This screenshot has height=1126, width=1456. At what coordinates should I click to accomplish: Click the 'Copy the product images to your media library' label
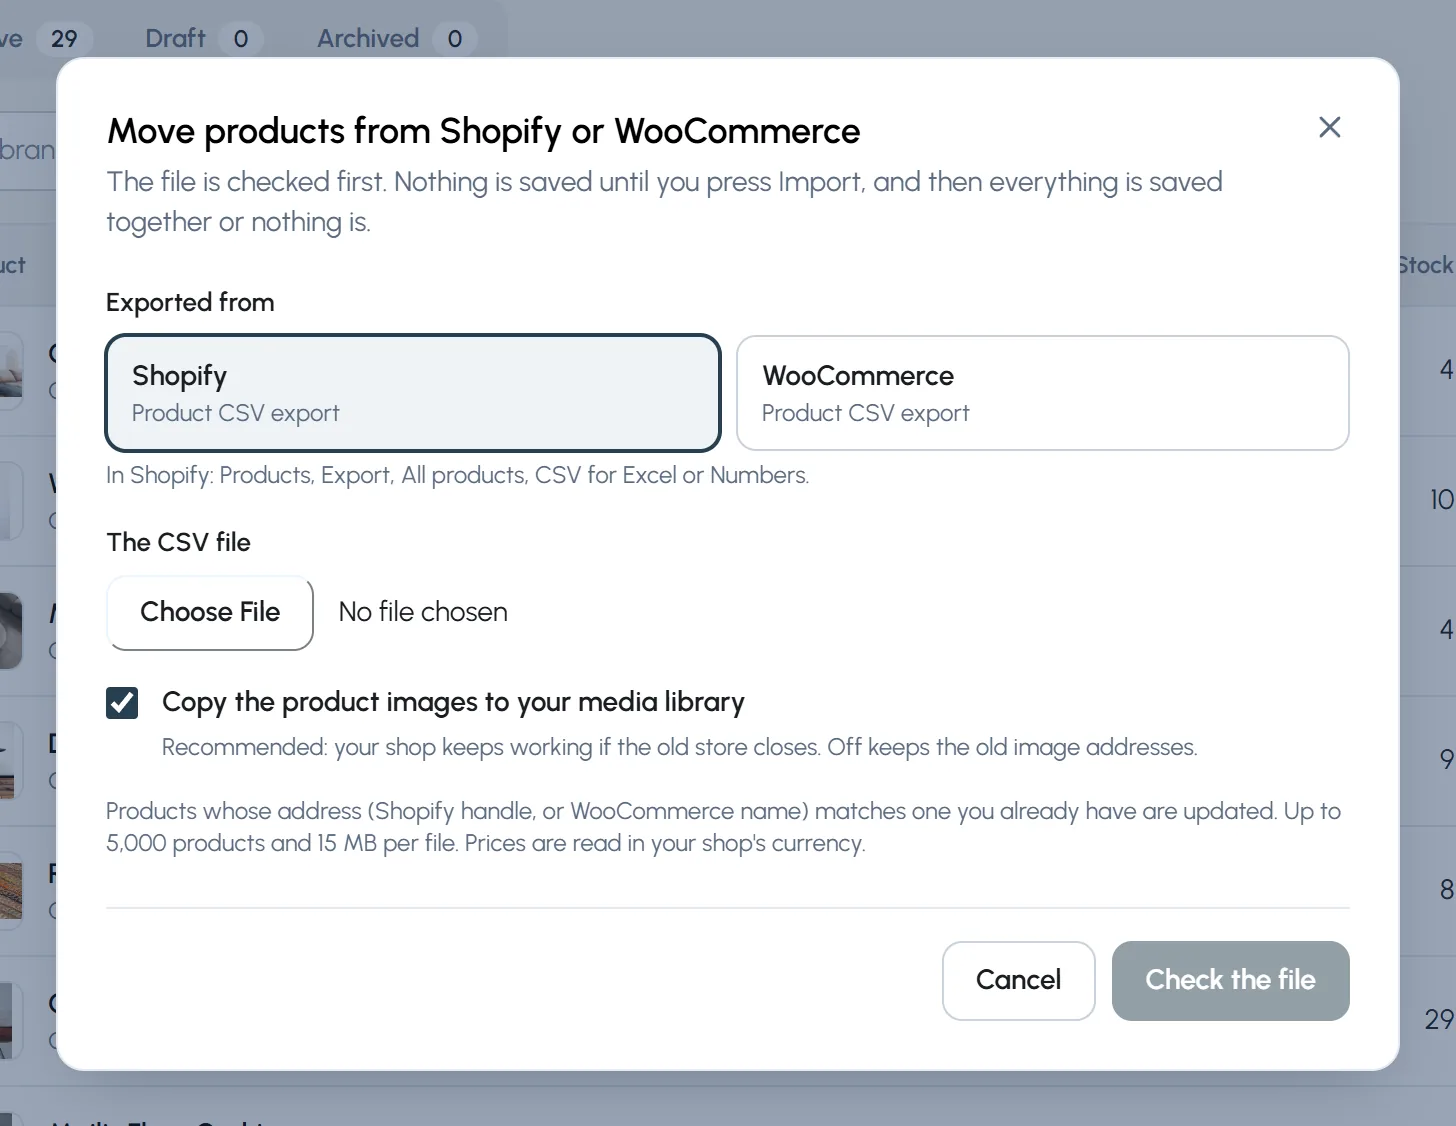(x=453, y=702)
